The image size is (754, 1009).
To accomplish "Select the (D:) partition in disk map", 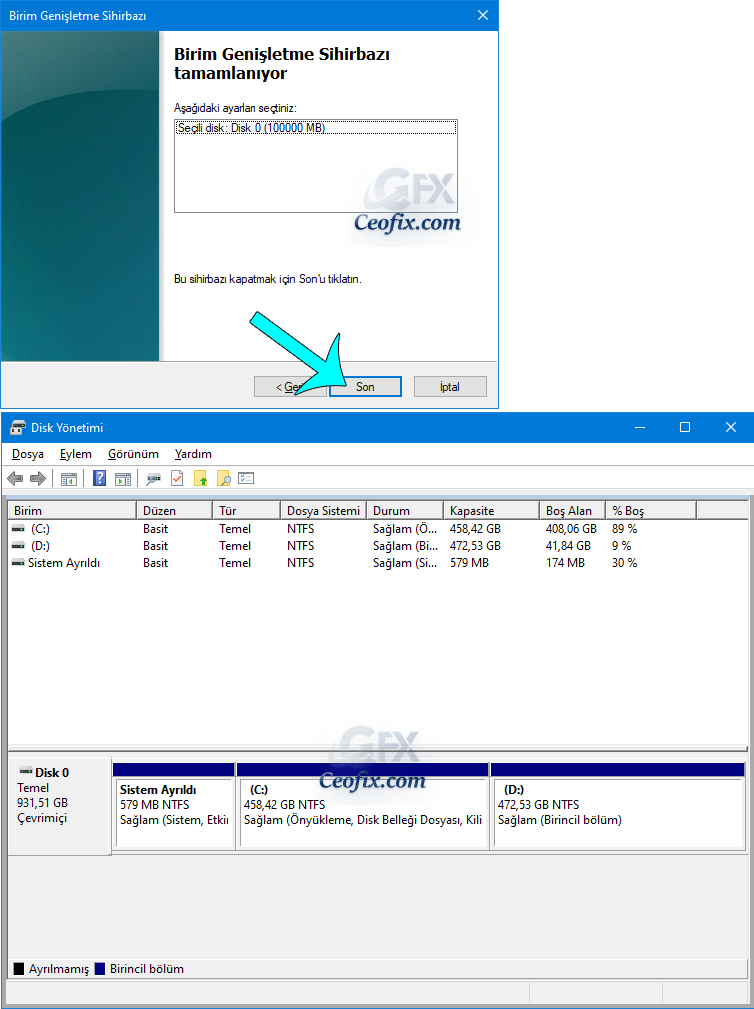I will pos(618,806).
